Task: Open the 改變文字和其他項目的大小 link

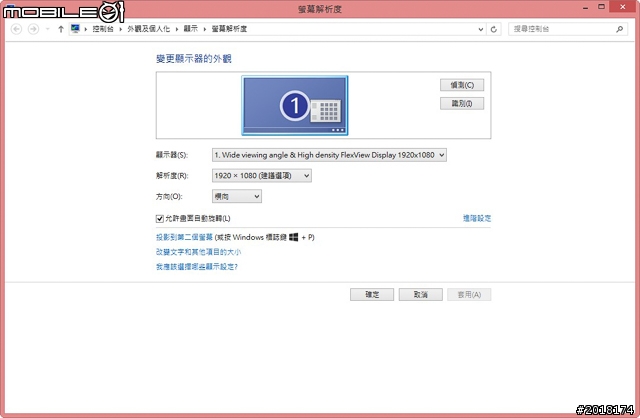Action: (198, 252)
